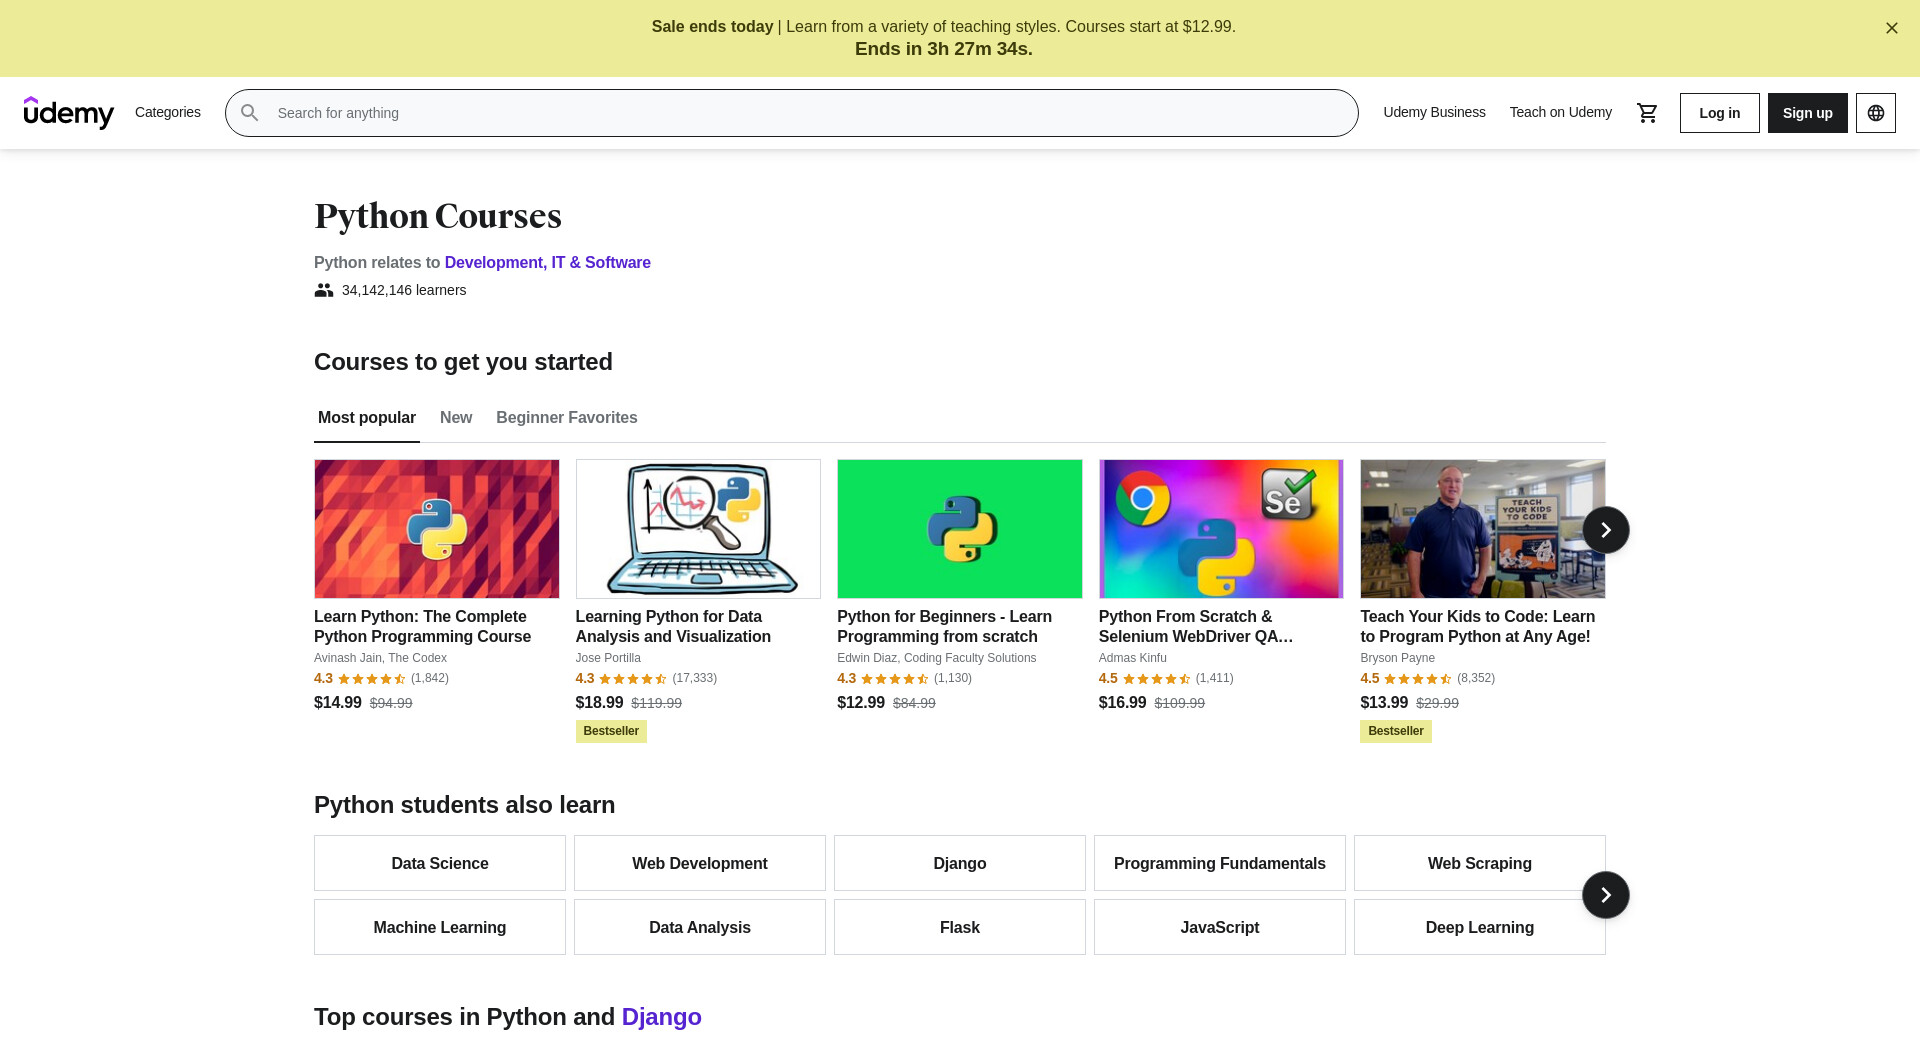The width and height of the screenshot is (1920, 1040).
Task: Switch to the New tab
Action: pos(455,418)
